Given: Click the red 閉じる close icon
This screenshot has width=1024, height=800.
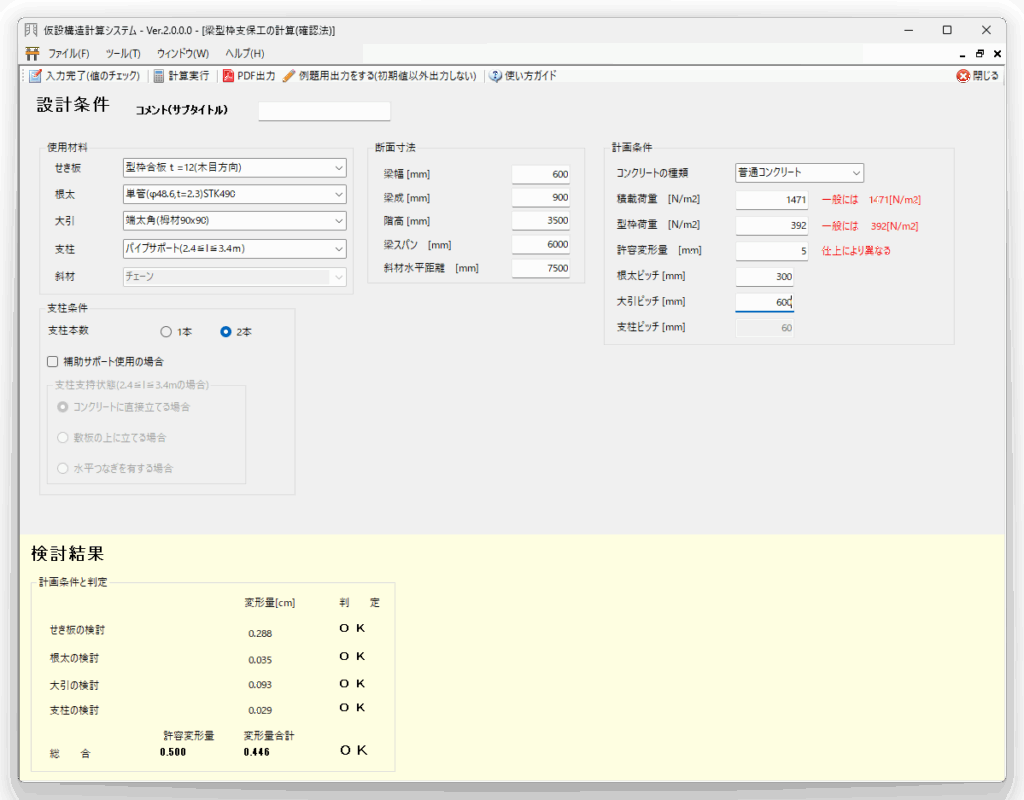Looking at the screenshot, I should tap(963, 76).
